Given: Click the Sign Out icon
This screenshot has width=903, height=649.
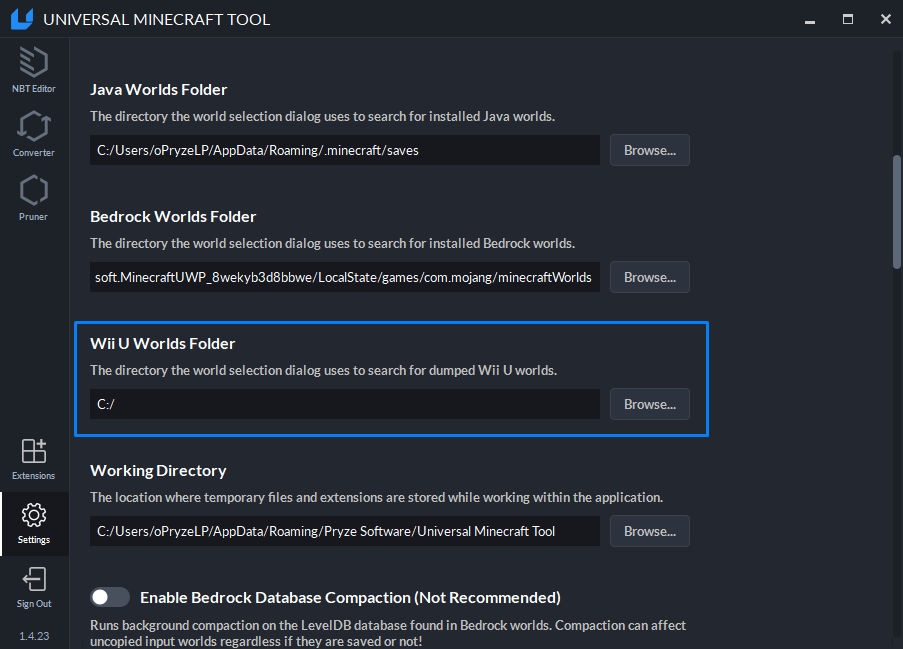Looking at the screenshot, I should pyautogui.click(x=34, y=579).
